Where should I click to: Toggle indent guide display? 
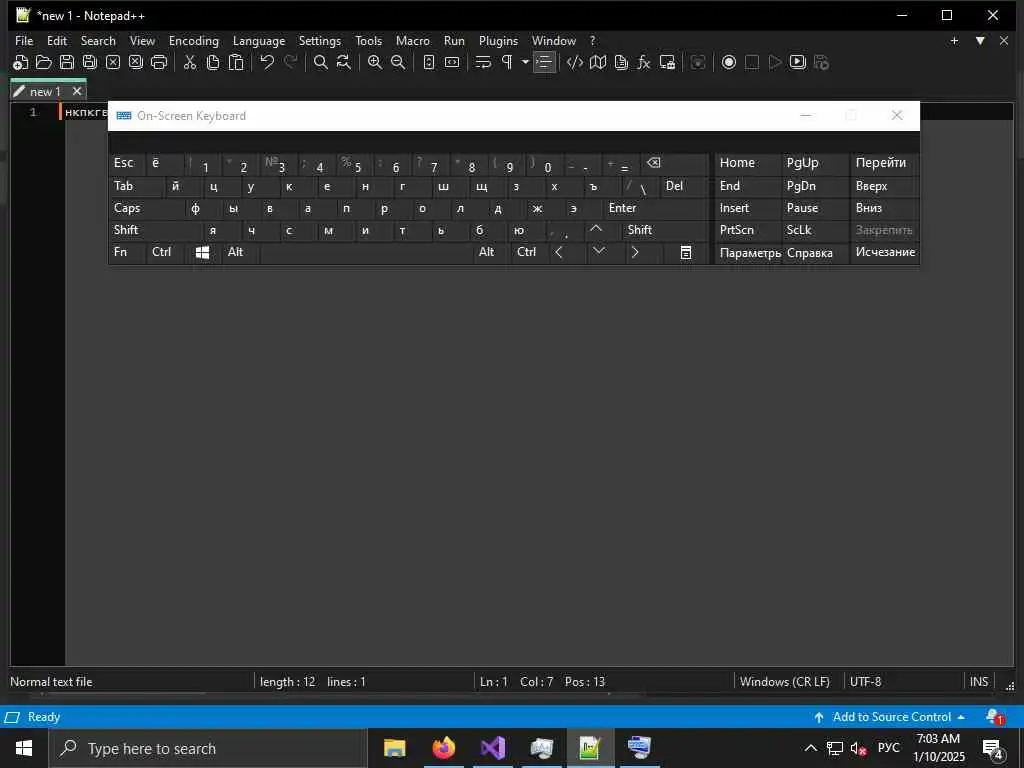click(544, 63)
